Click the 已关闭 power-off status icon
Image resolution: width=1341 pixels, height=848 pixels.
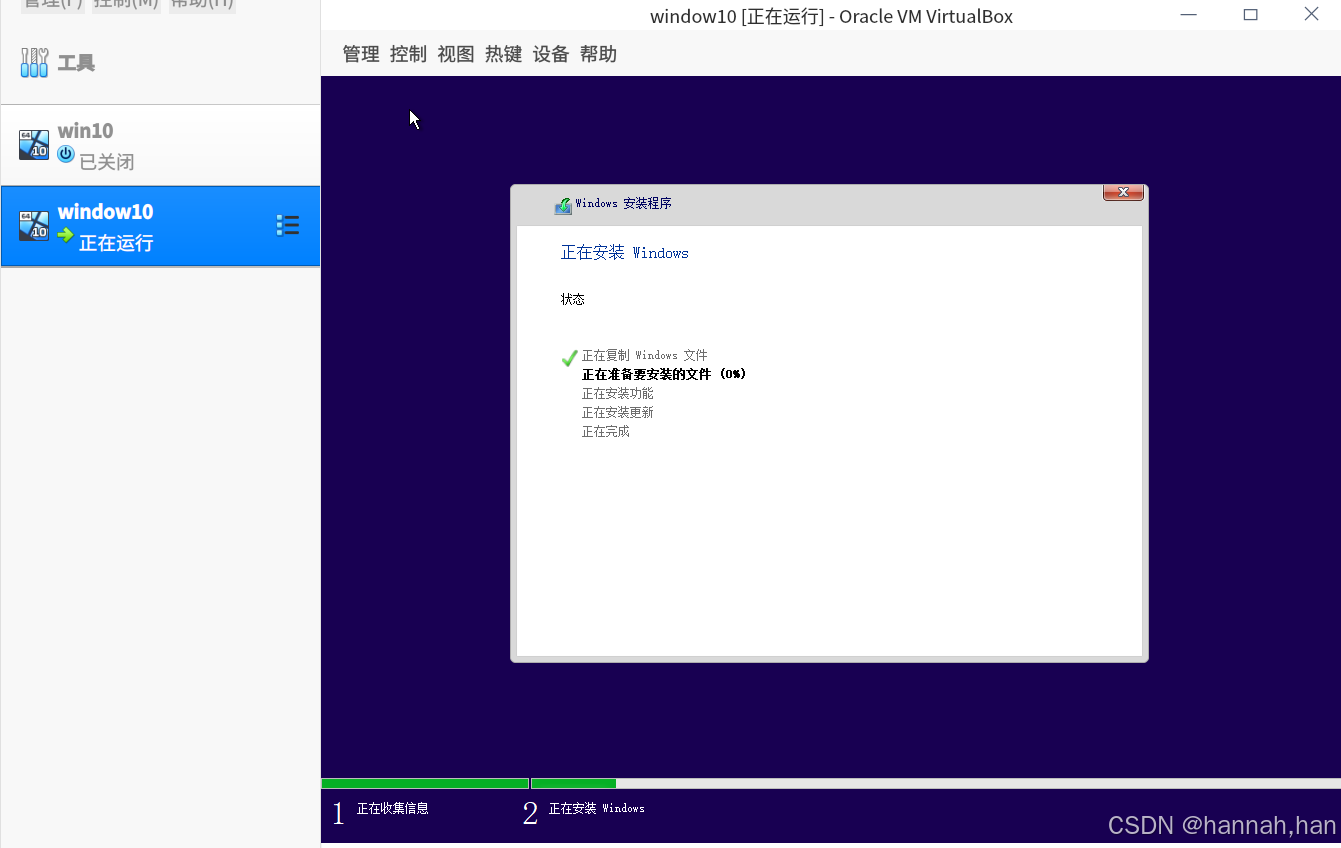(x=66, y=154)
